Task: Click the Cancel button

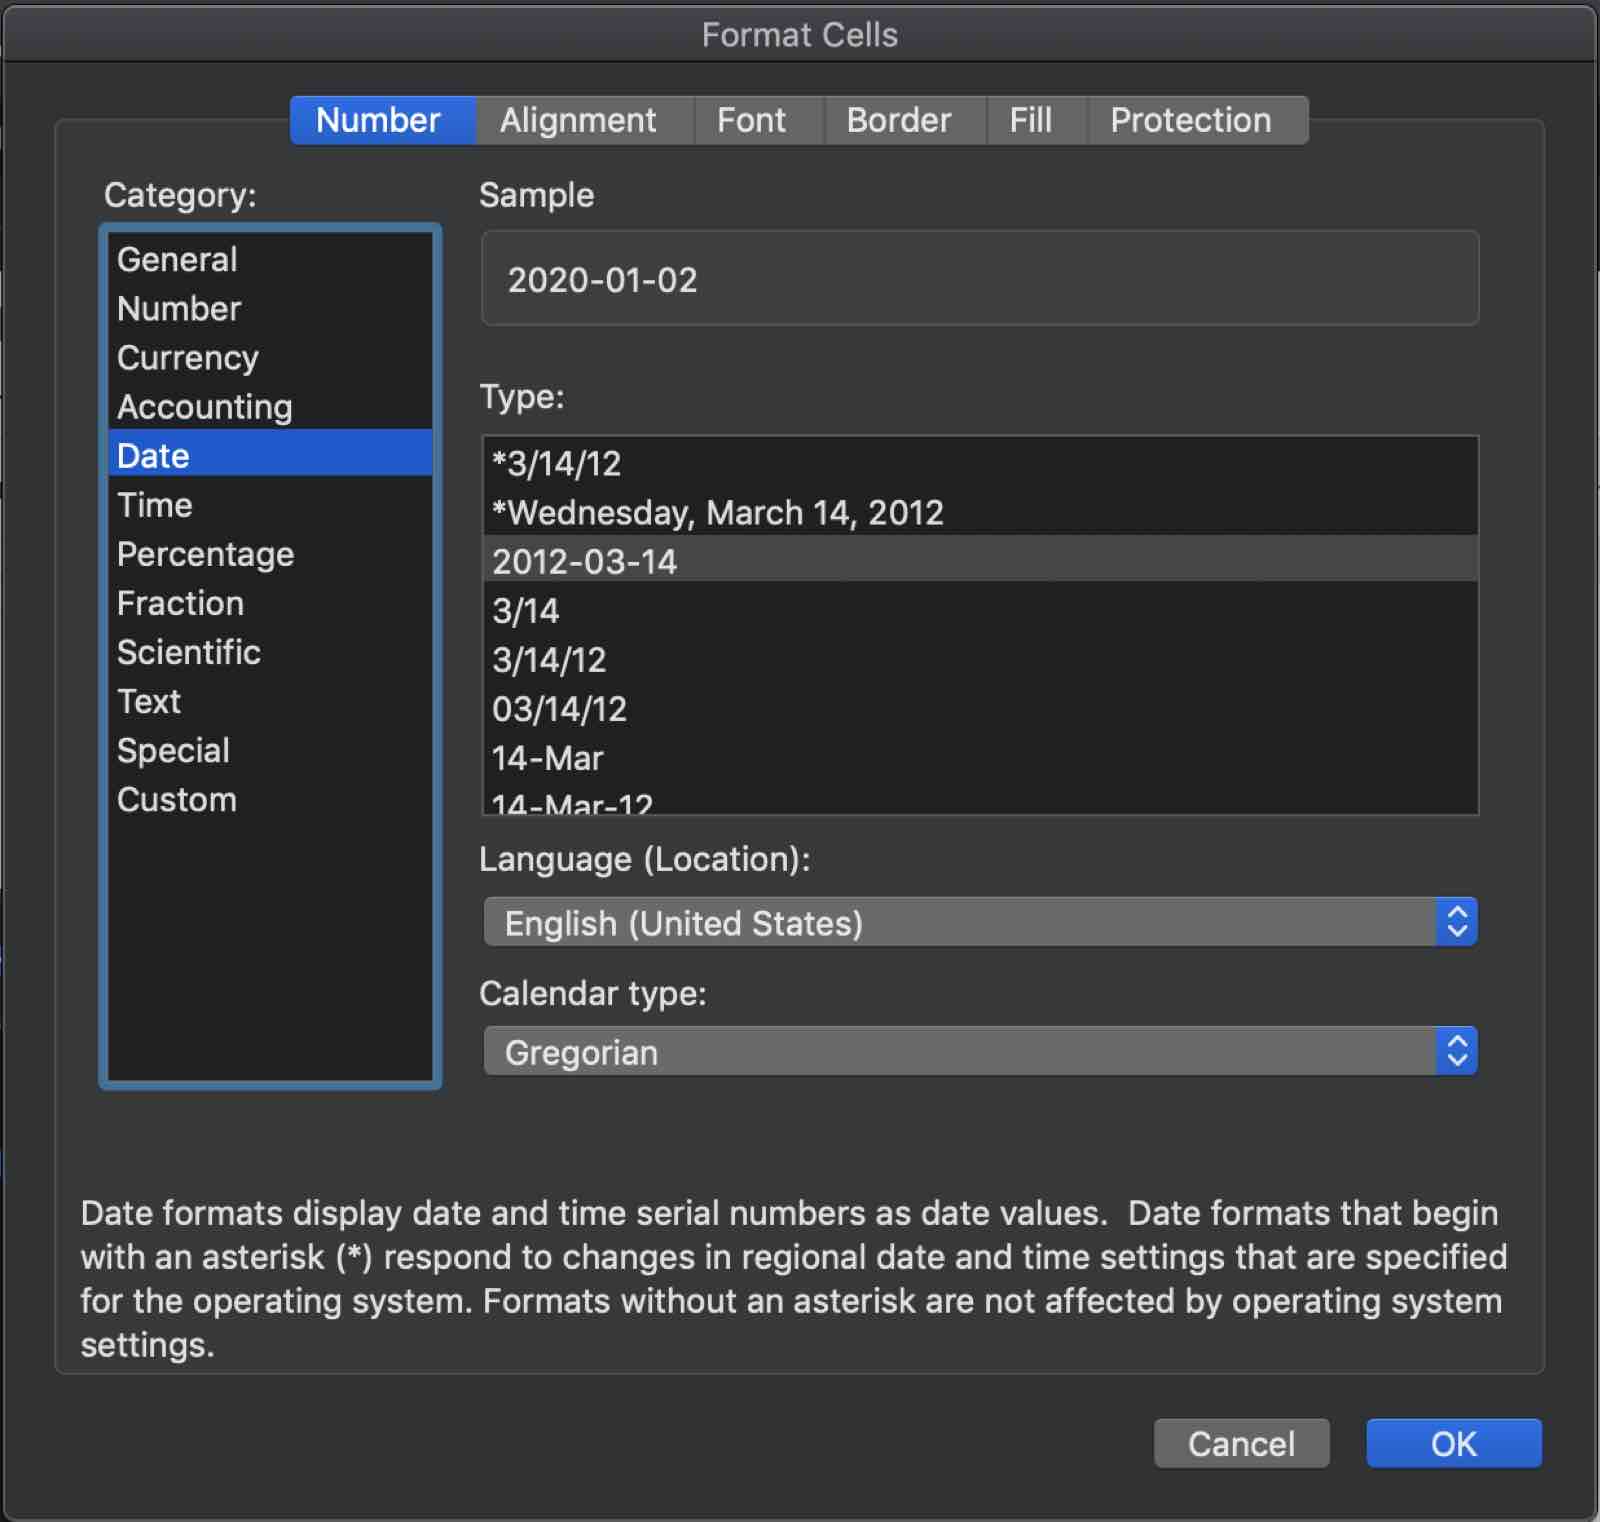Action: point(1241,1443)
